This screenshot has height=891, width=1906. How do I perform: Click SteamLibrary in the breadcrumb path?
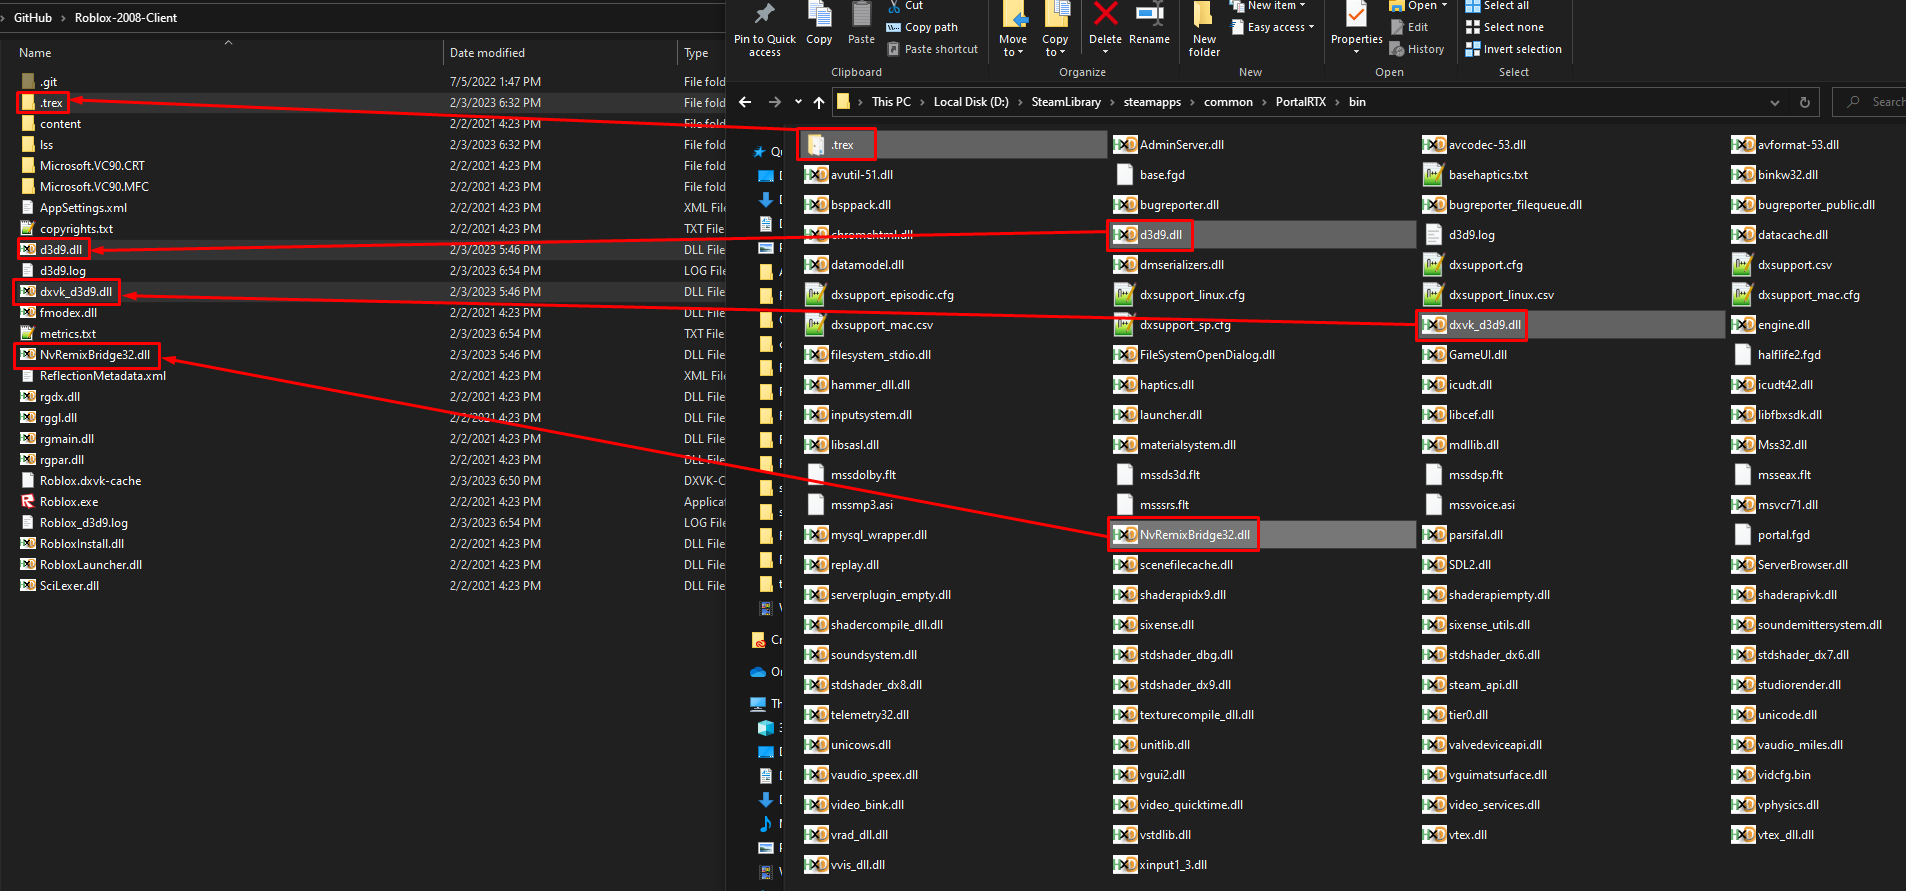pos(1066,102)
